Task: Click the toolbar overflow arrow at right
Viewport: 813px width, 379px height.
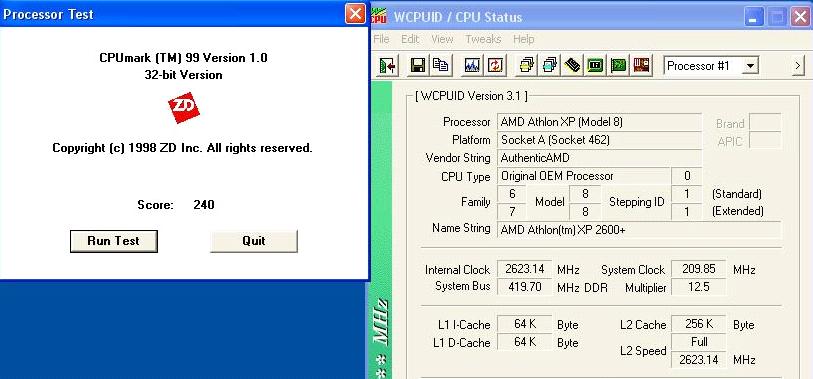Action: click(798, 65)
